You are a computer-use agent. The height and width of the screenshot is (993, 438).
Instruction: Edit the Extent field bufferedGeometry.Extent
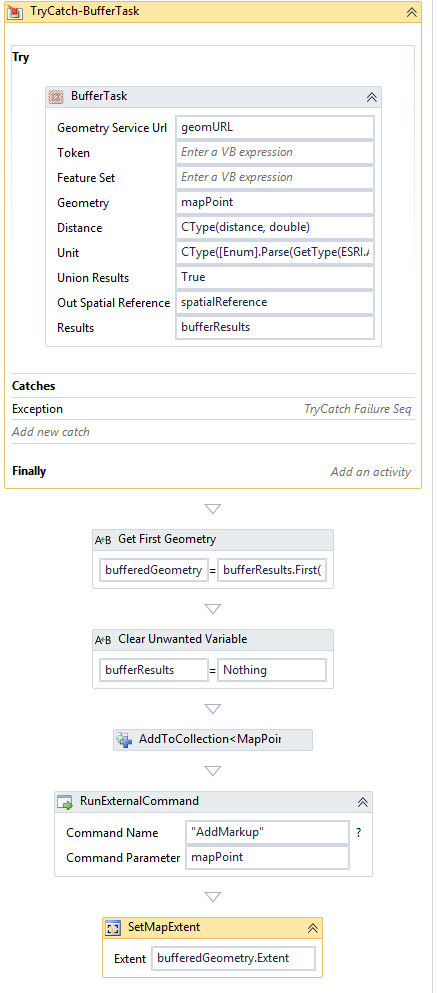pyautogui.click(x=234, y=958)
